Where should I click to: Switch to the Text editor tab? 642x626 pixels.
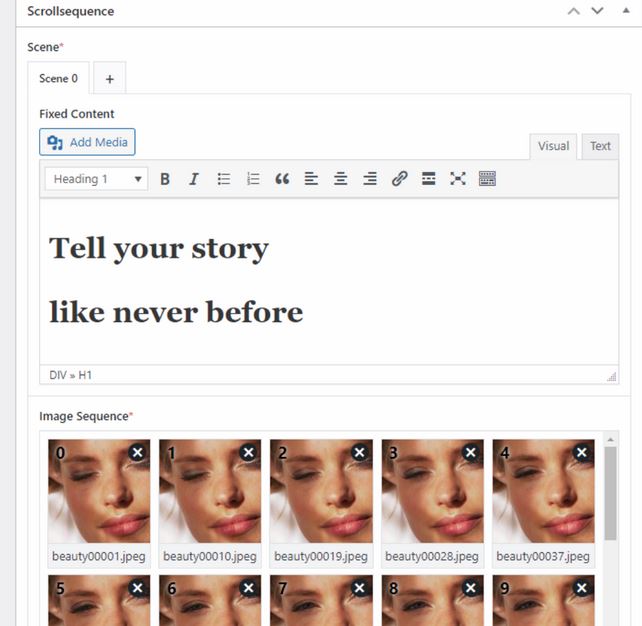click(600, 146)
